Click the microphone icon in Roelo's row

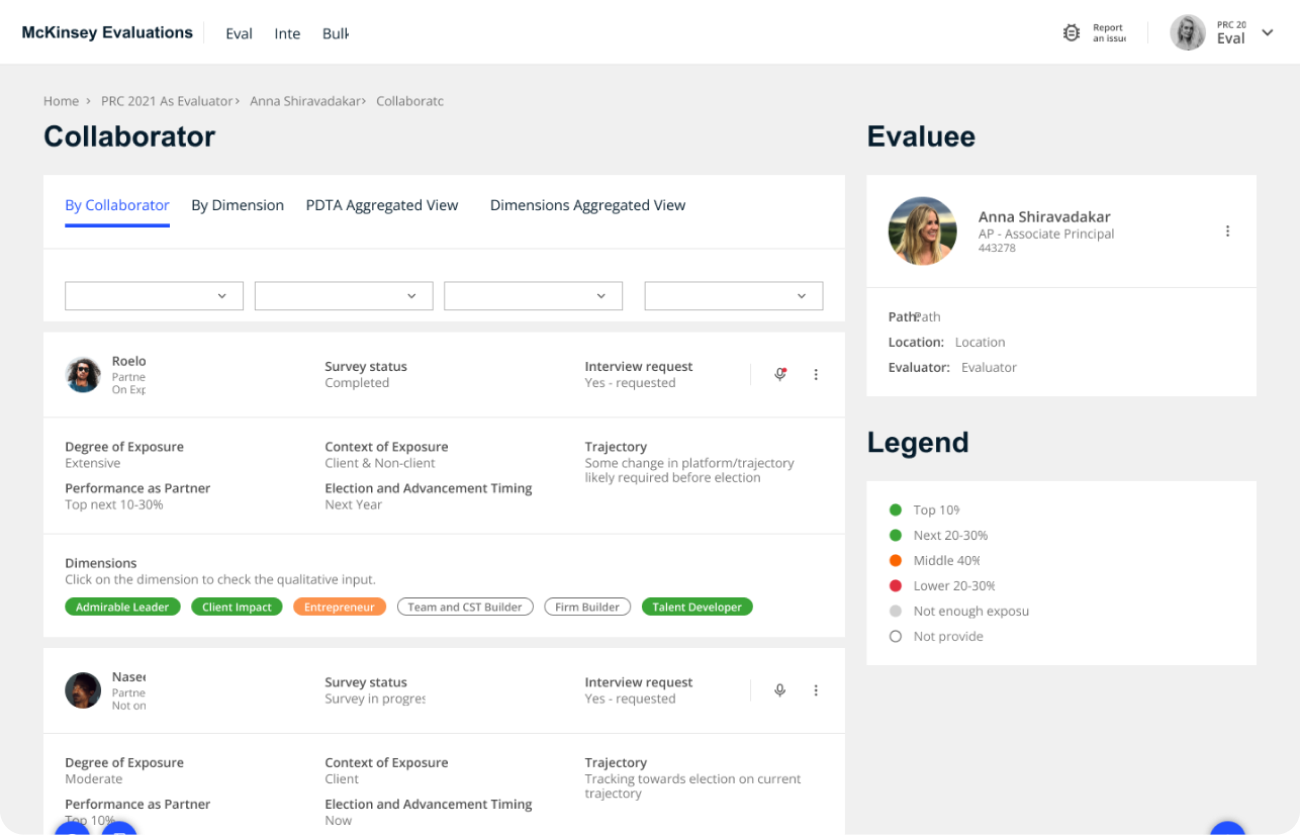click(x=780, y=374)
